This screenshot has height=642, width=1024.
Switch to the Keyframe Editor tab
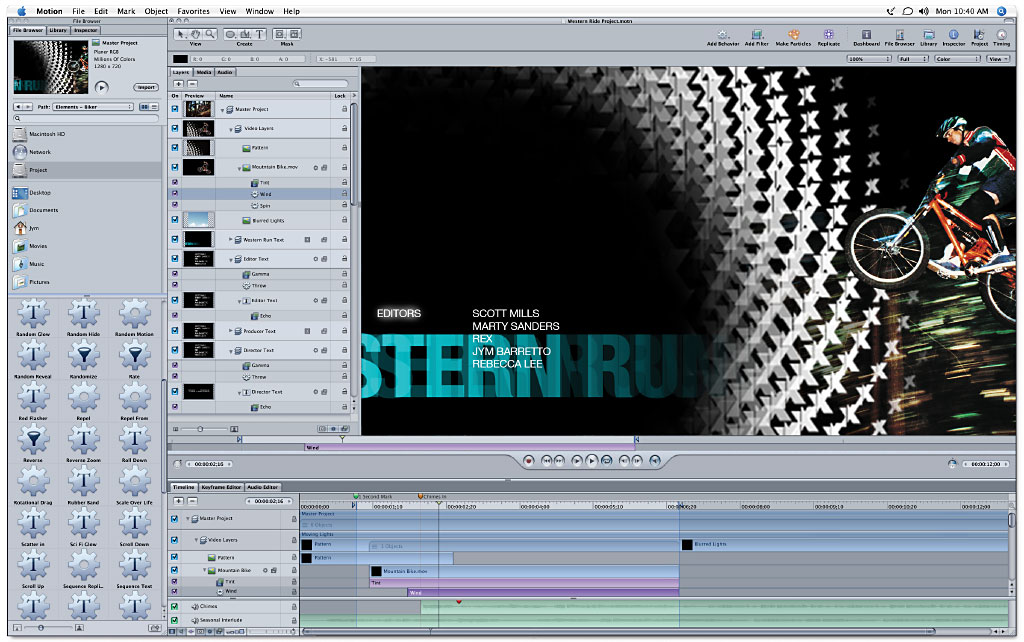[222, 487]
